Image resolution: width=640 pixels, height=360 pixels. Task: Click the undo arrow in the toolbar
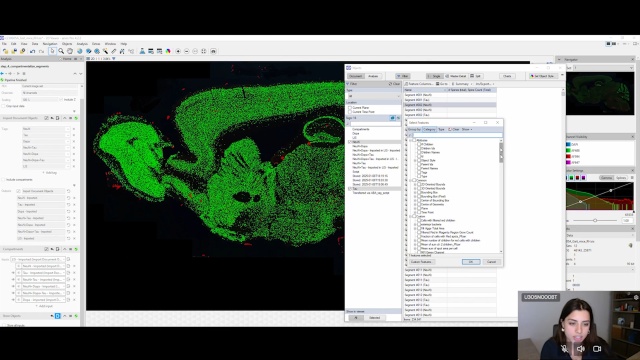(x=33, y=51)
